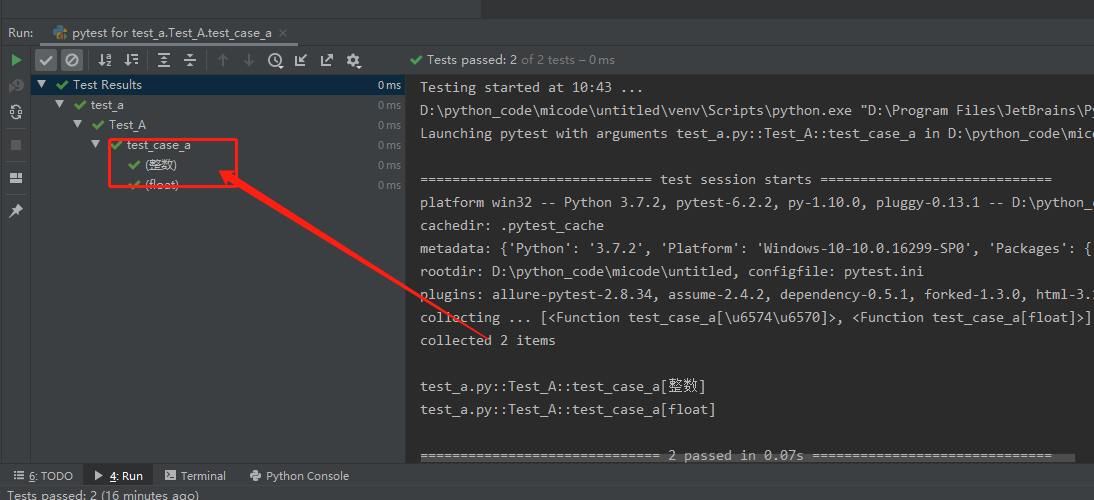Go to next failed test arrow
1094x500 pixels.
tap(248, 61)
